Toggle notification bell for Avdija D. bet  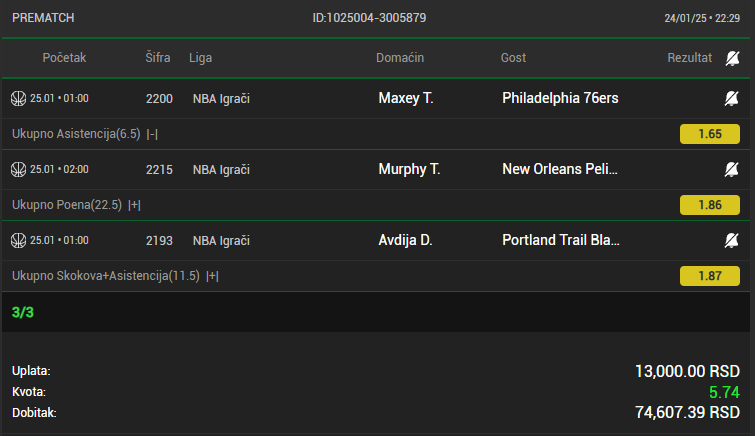coord(731,240)
